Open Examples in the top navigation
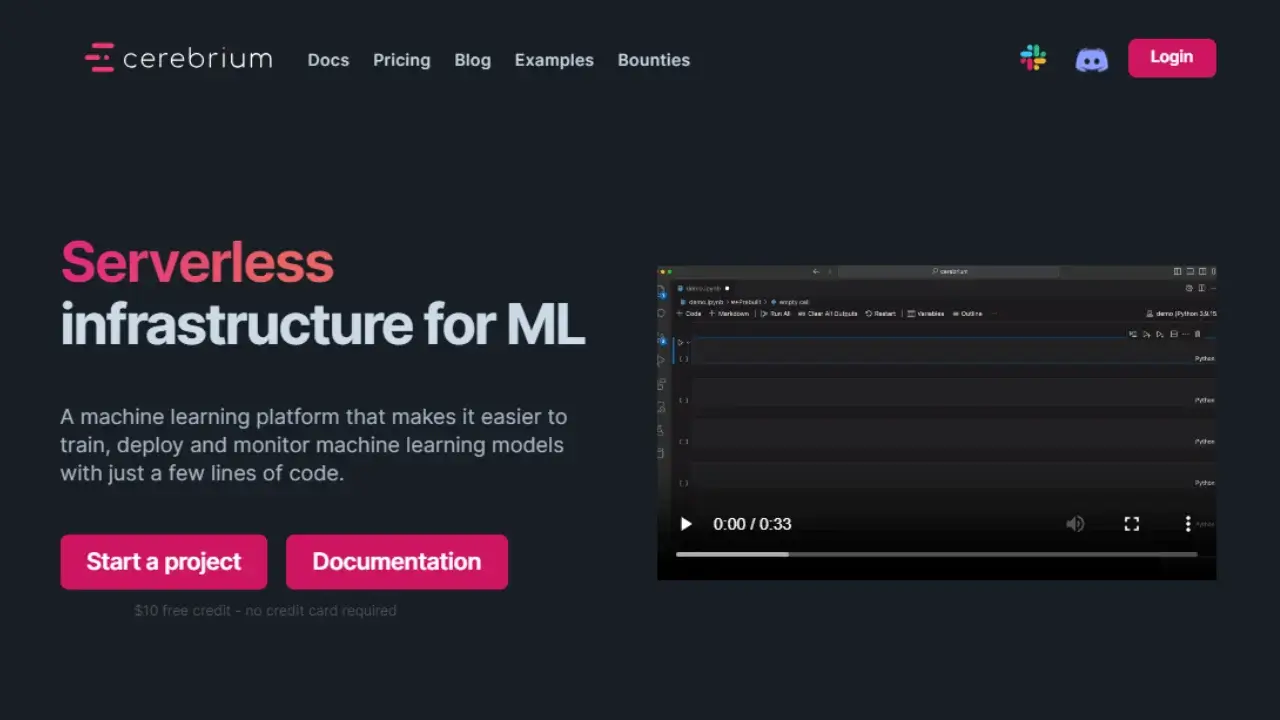Viewport: 1280px width, 720px height. (x=554, y=60)
